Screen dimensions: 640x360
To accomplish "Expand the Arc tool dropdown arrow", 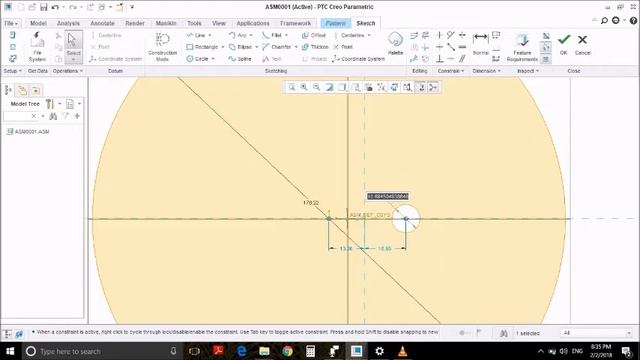I will (251, 36).
